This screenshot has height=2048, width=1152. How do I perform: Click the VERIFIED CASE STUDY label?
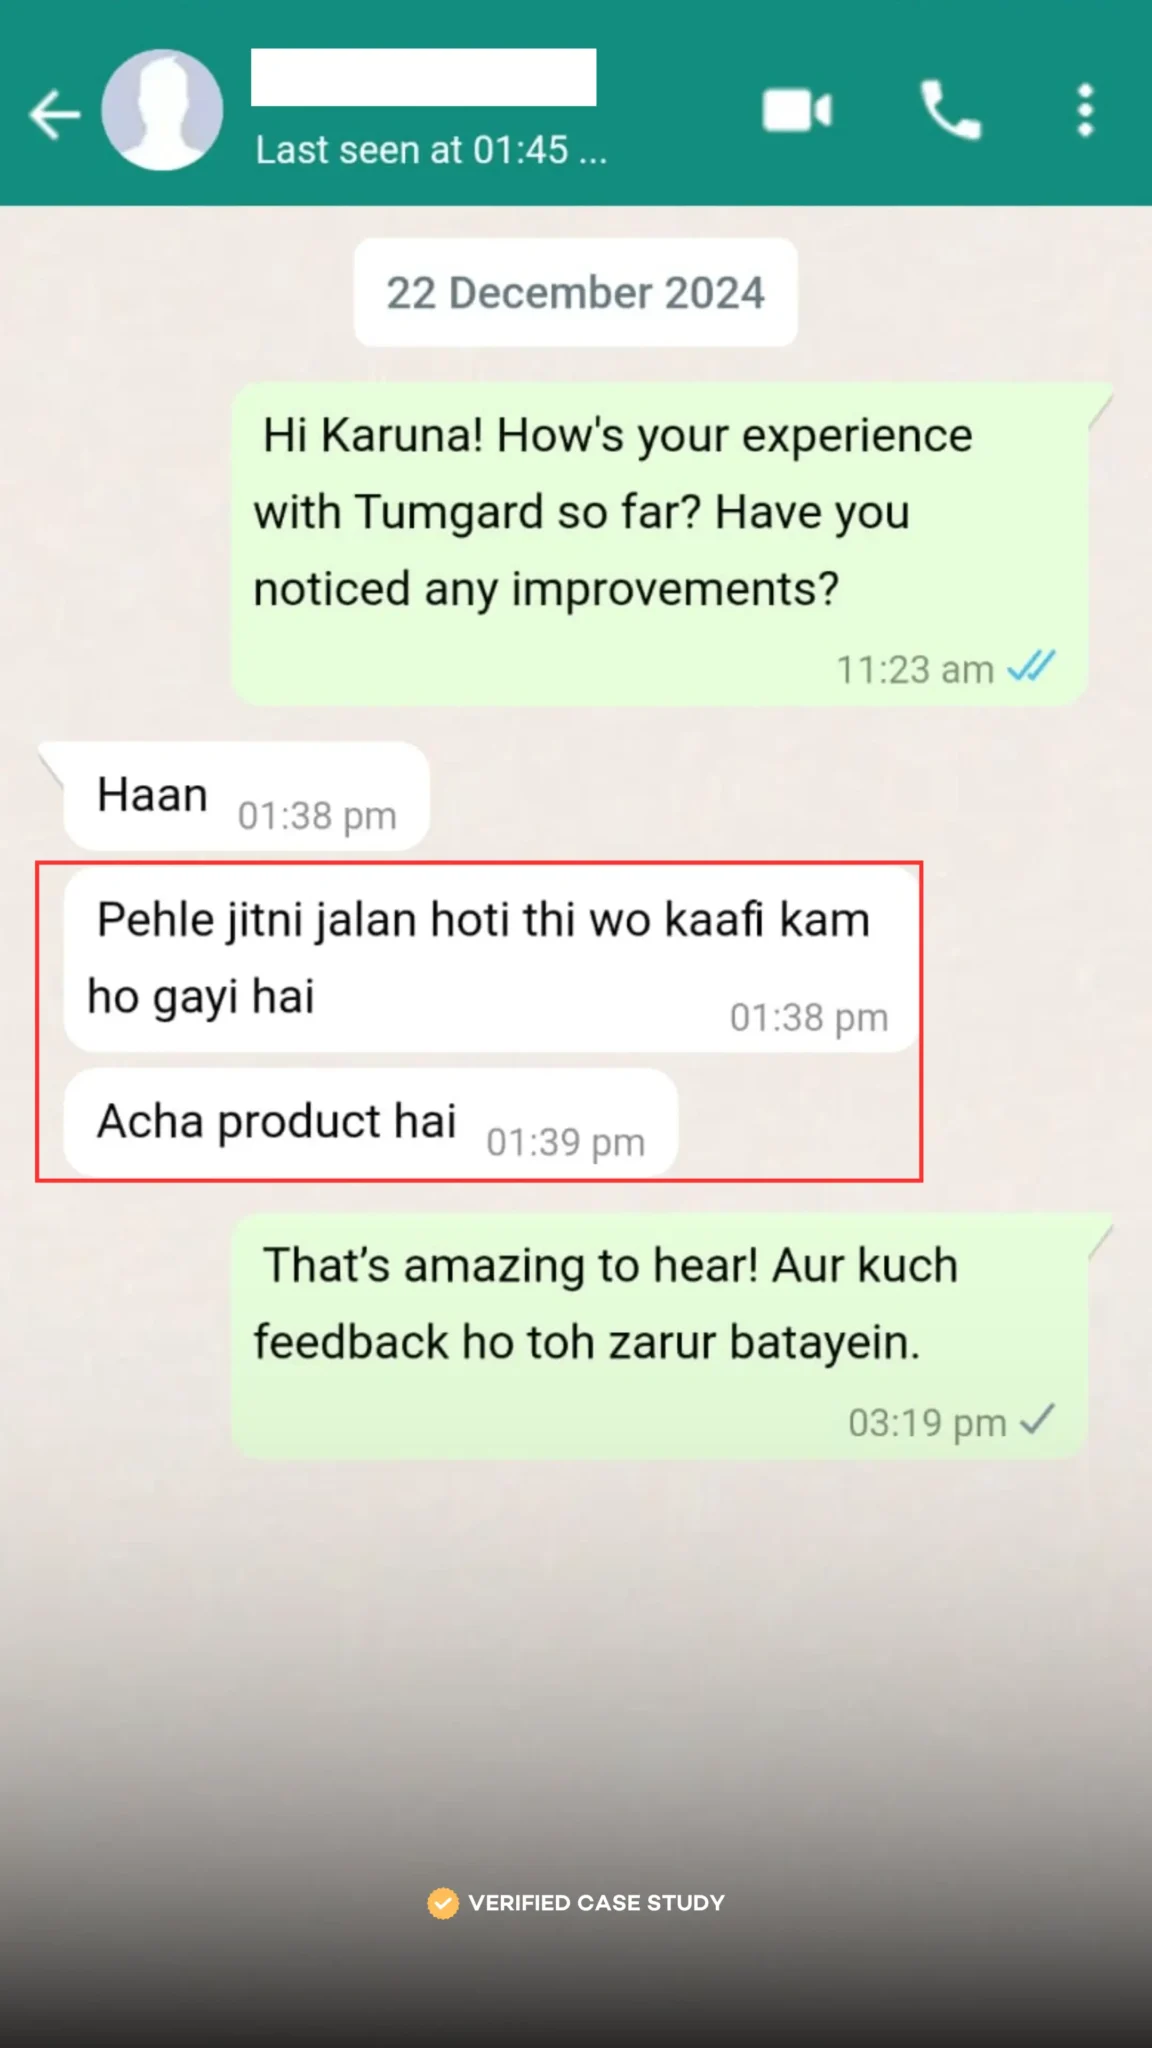tap(596, 1903)
